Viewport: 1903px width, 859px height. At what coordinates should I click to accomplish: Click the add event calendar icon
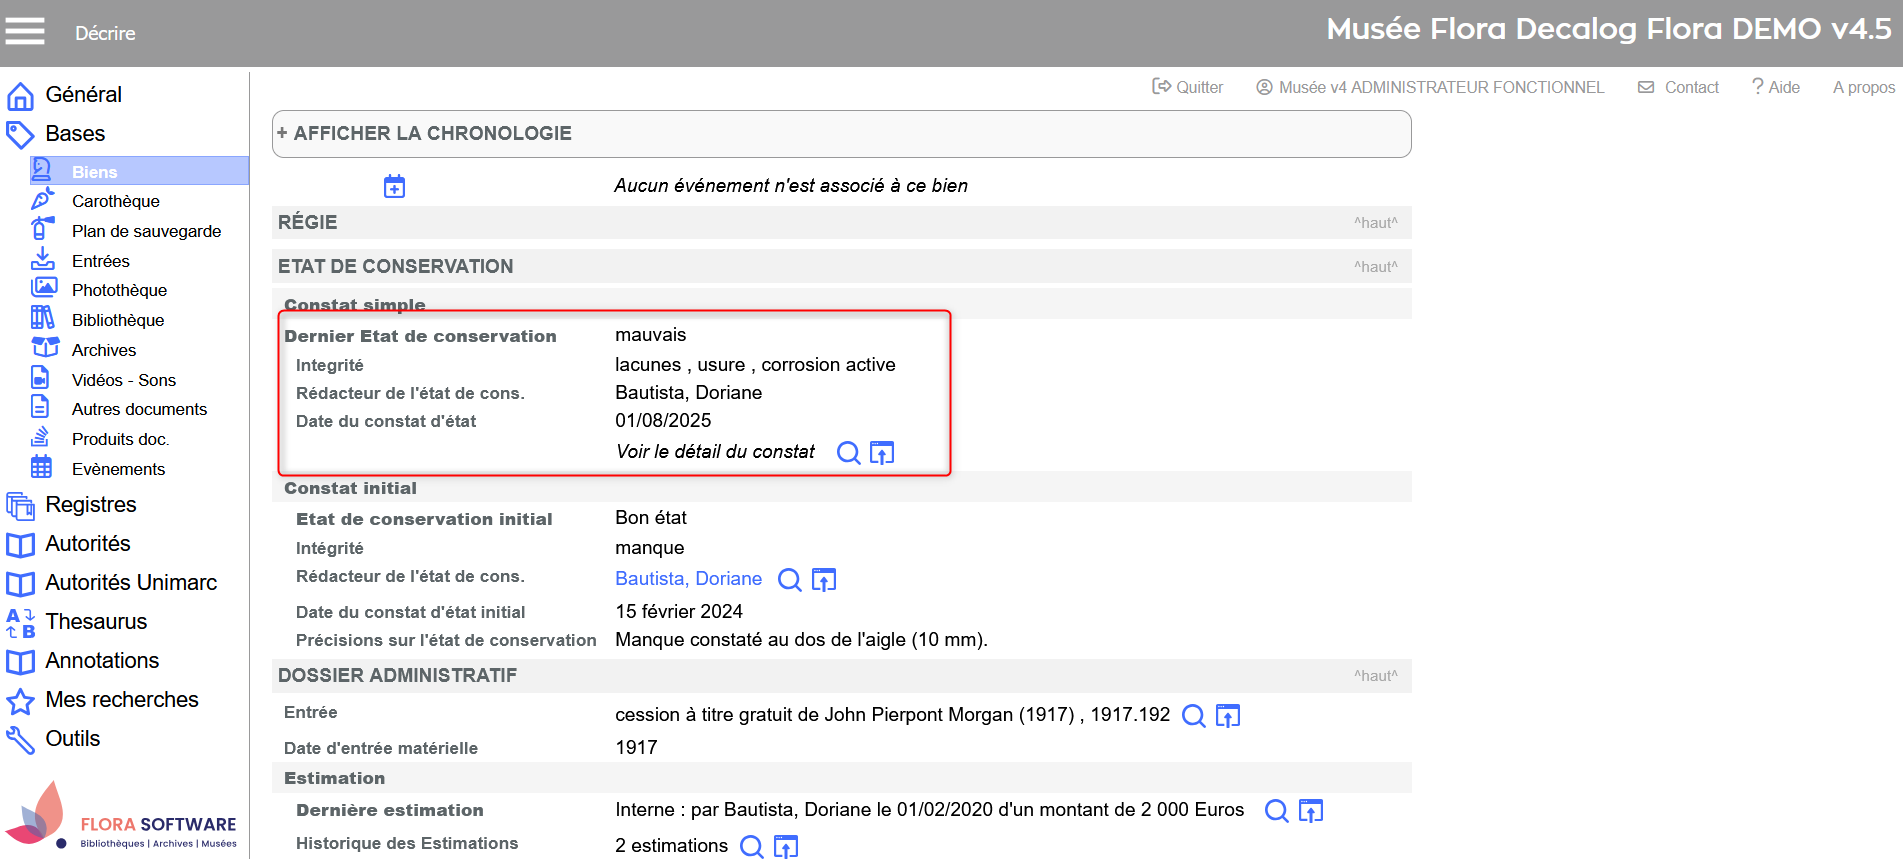click(x=395, y=187)
